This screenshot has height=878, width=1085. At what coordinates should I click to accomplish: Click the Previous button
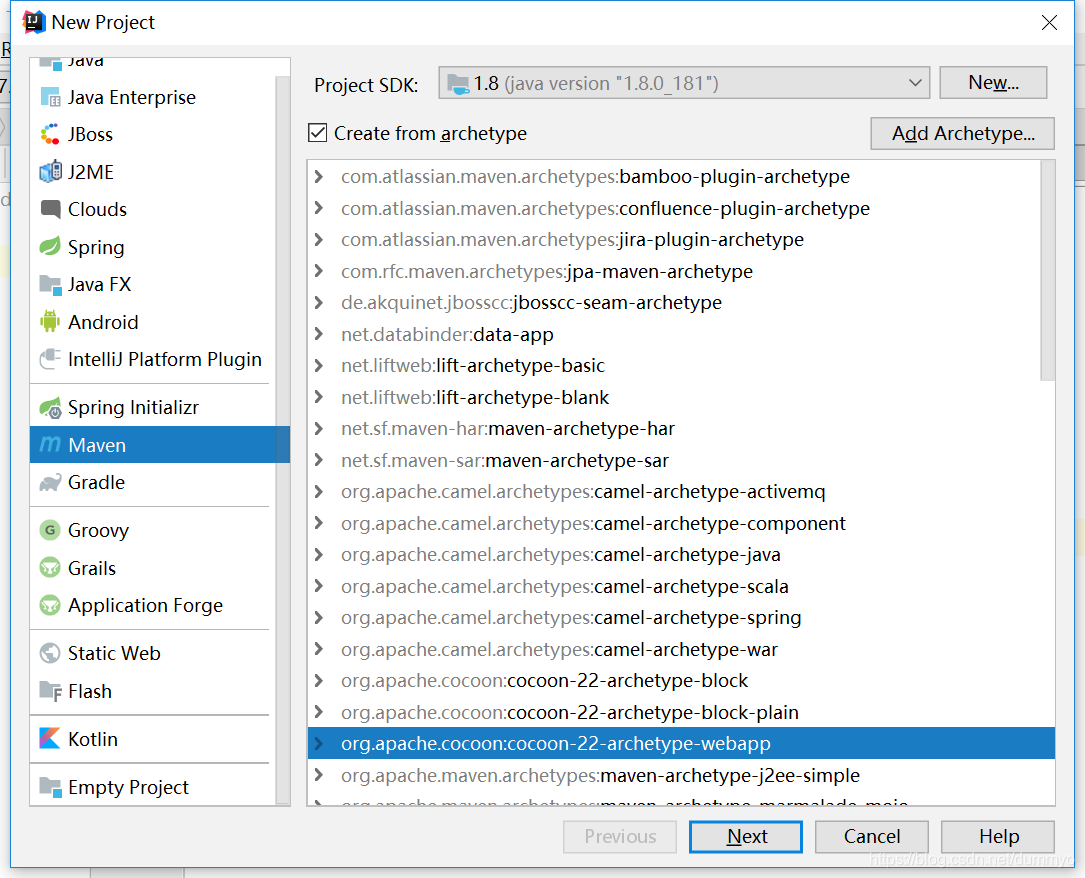[620, 836]
